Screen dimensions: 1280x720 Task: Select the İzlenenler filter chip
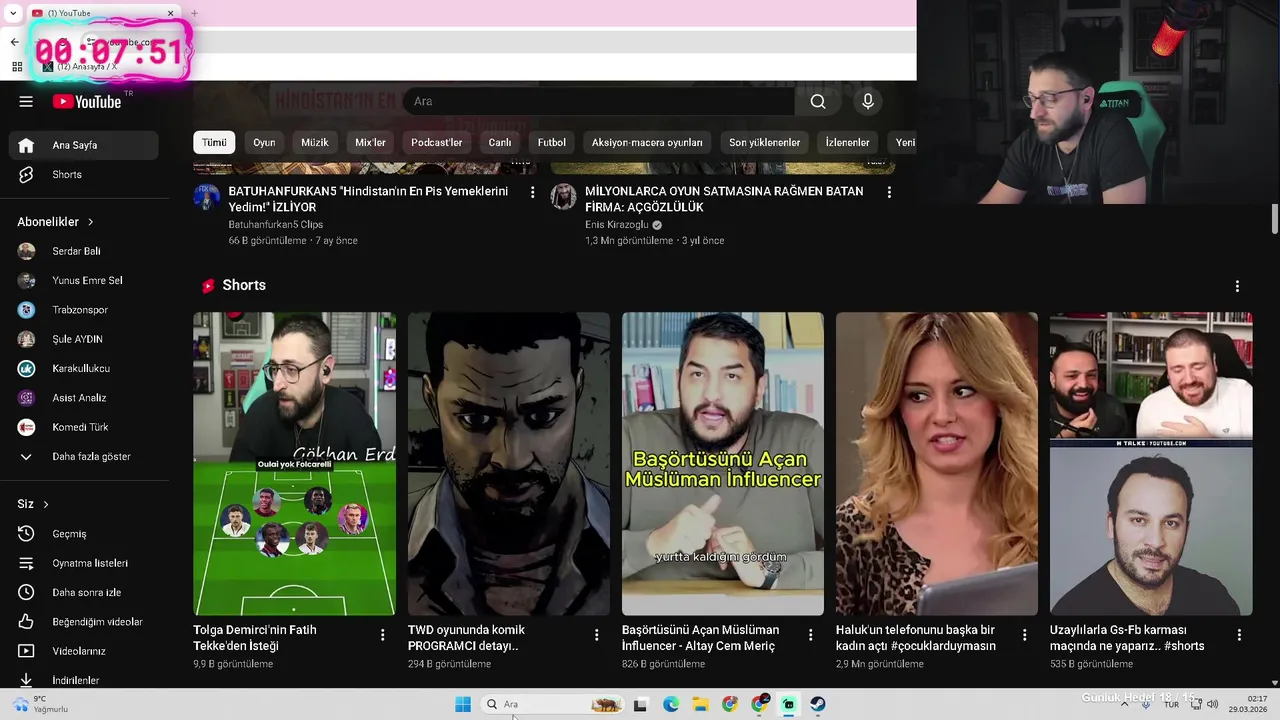pos(847,142)
